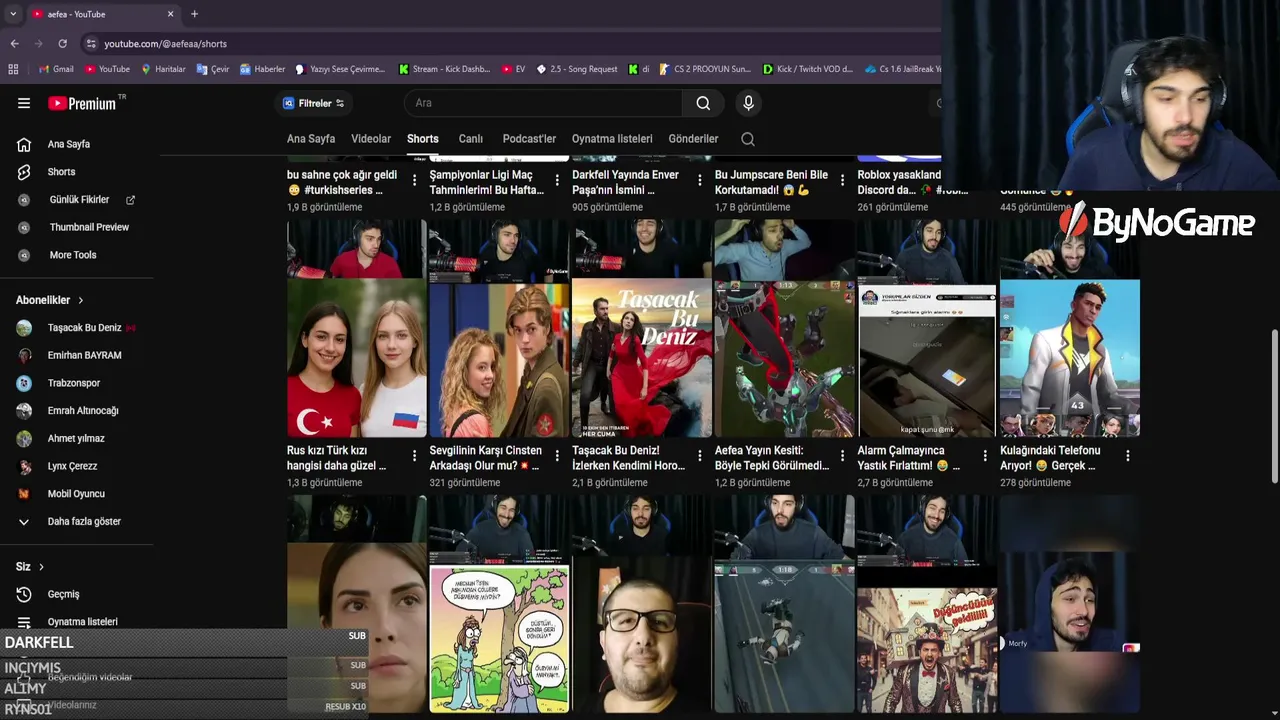Open the browser tab list dropdown

pos(13,14)
